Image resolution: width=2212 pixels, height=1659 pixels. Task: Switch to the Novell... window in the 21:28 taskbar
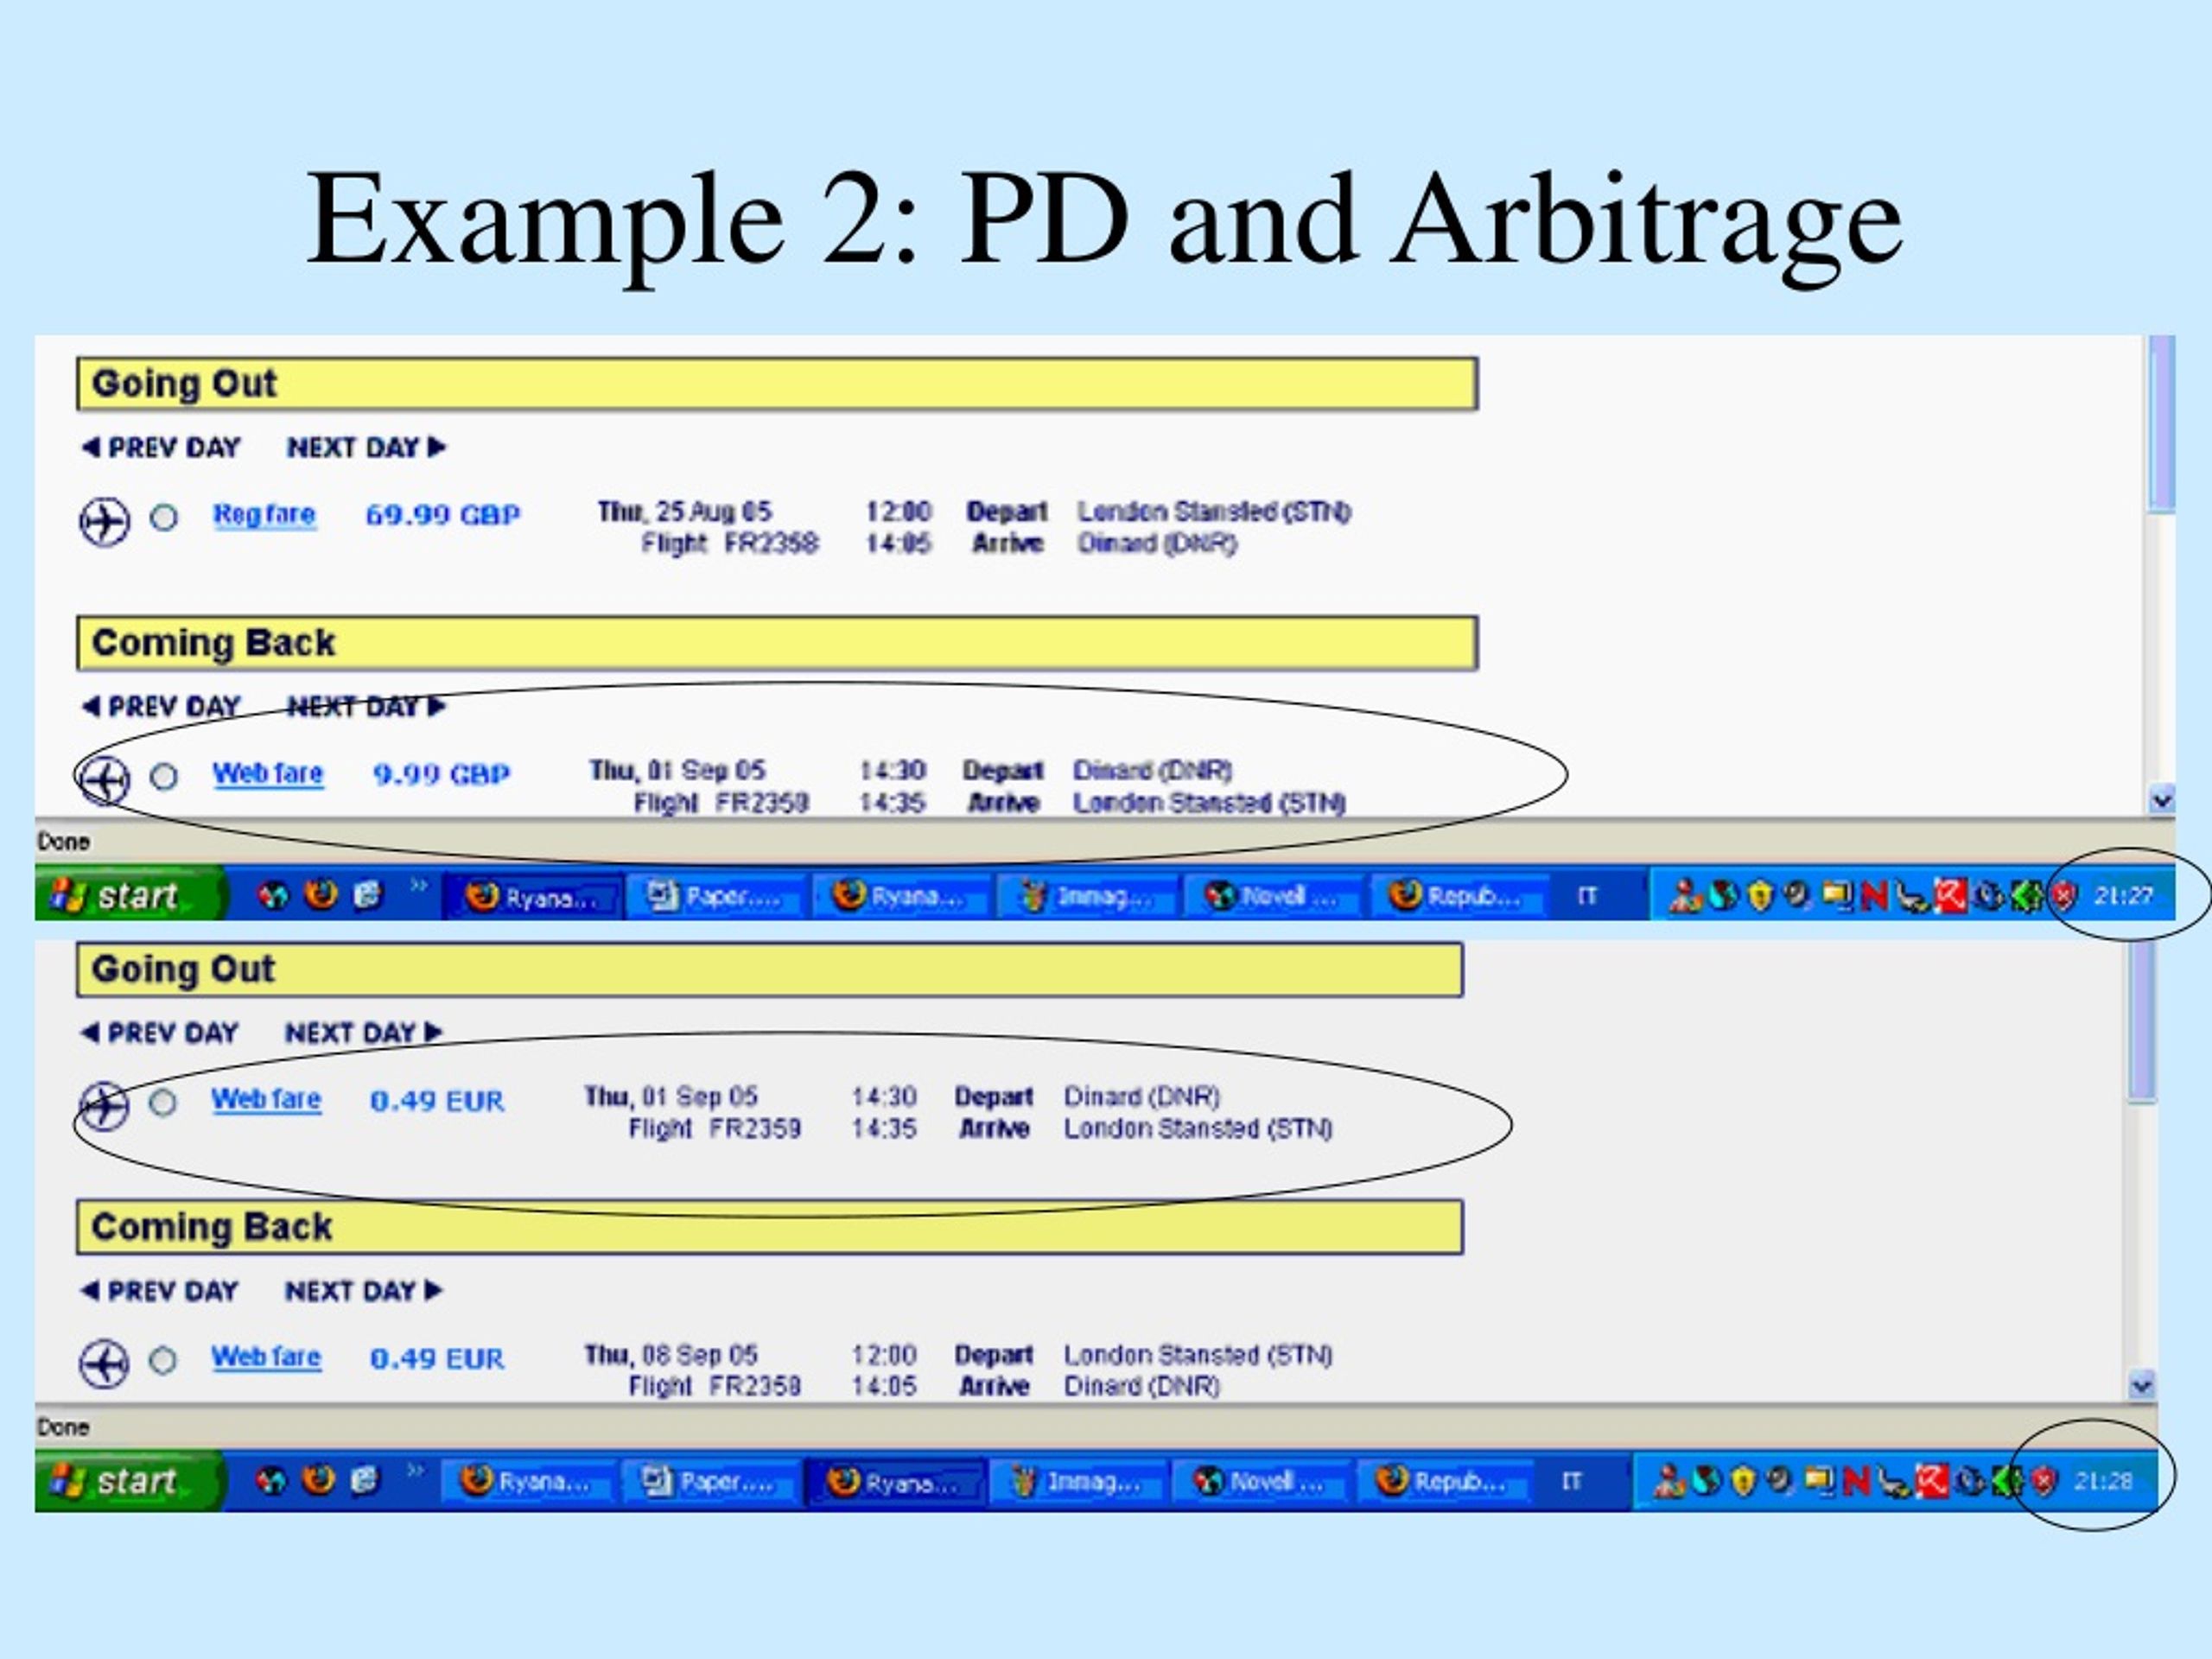click(1260, 1481)
